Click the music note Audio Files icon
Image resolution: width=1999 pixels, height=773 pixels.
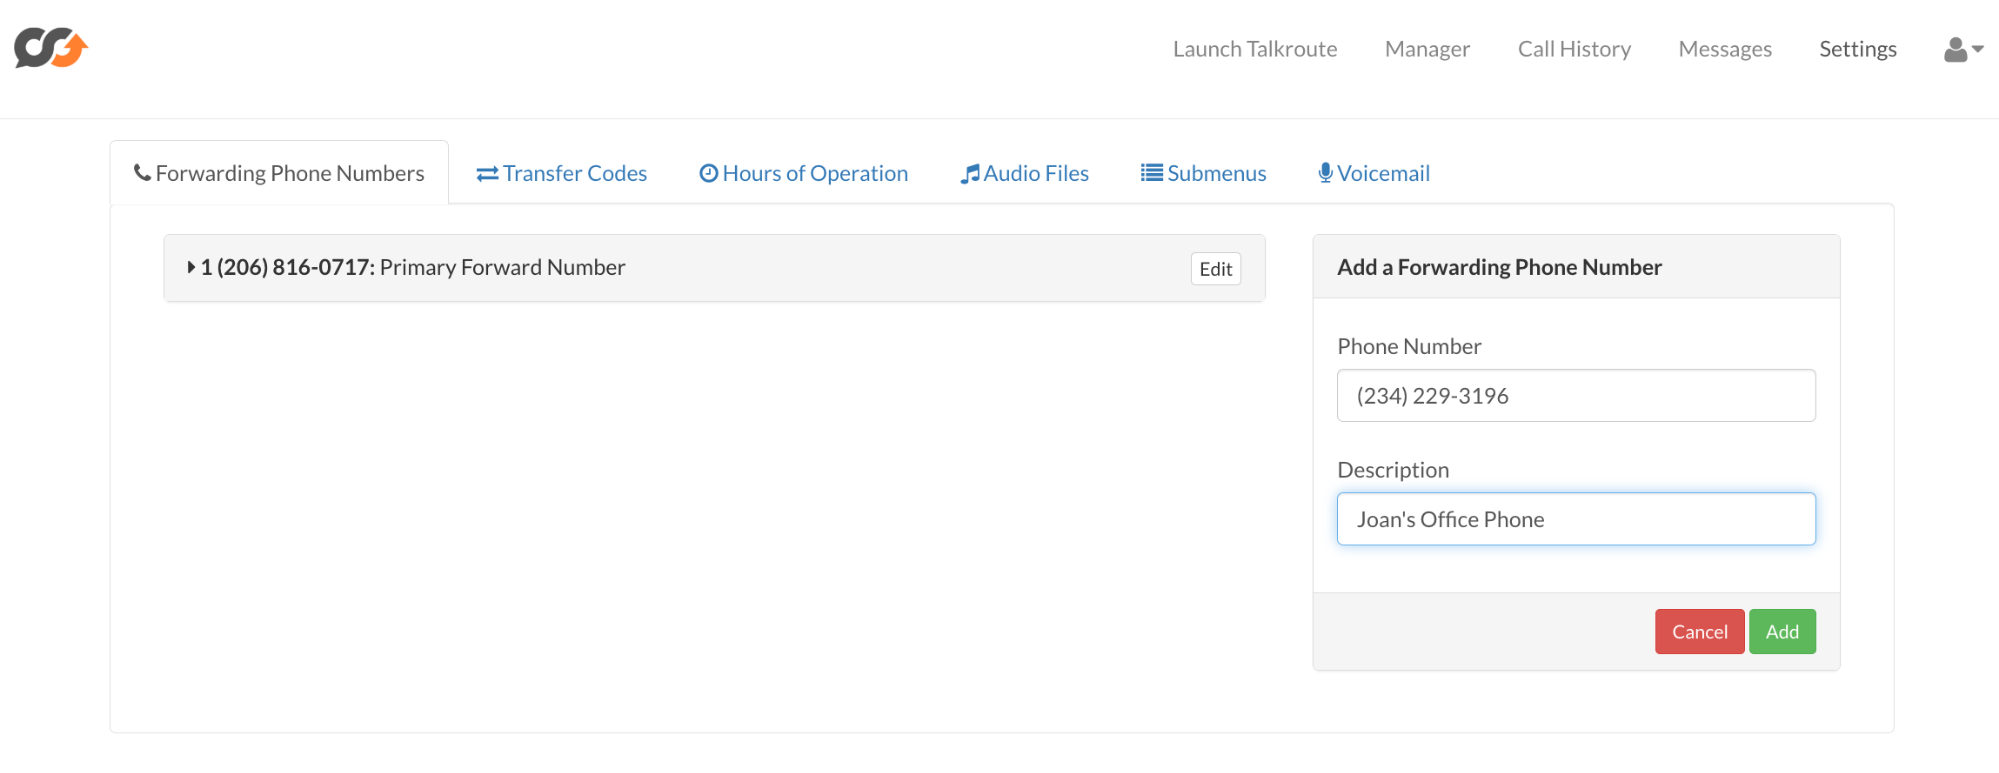point(969,174)
